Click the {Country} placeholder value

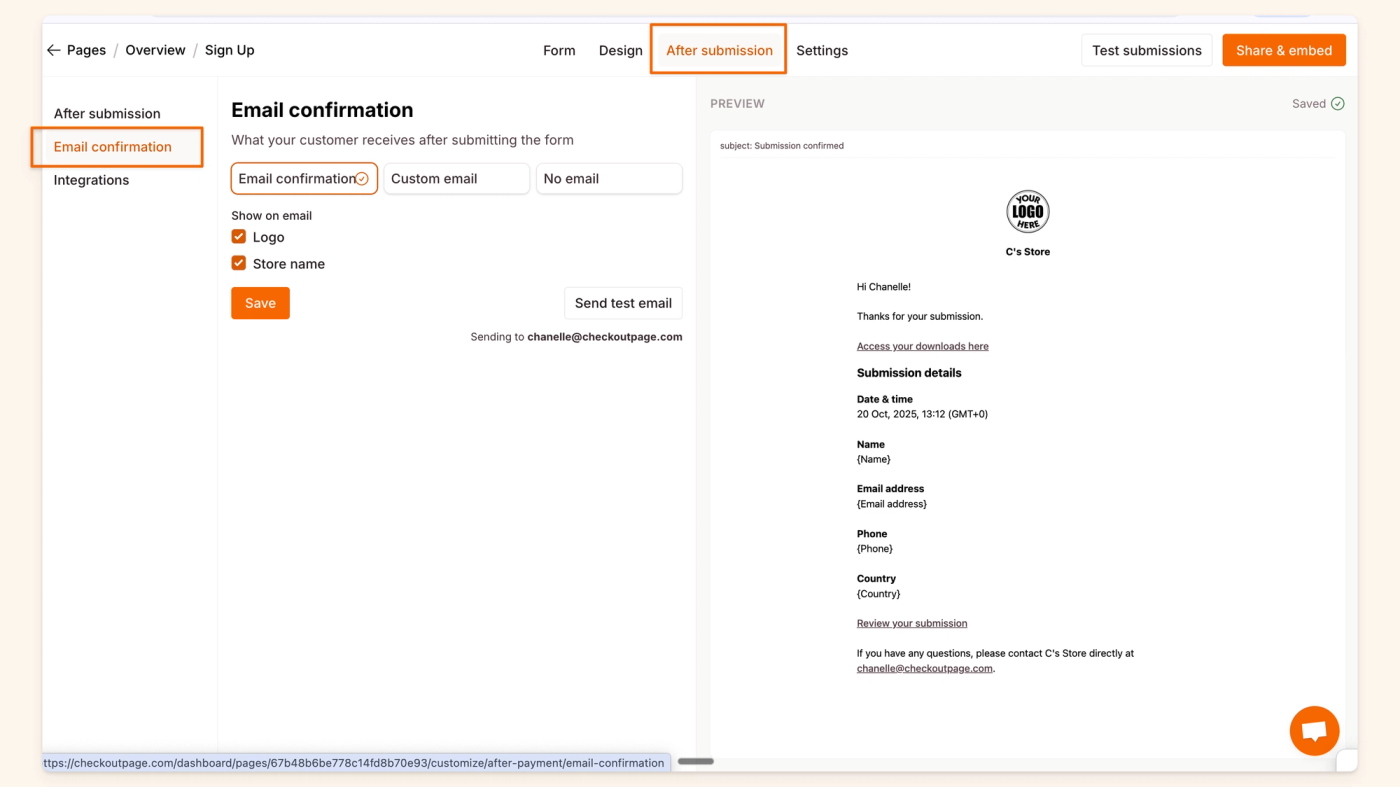tap(879, 594)
